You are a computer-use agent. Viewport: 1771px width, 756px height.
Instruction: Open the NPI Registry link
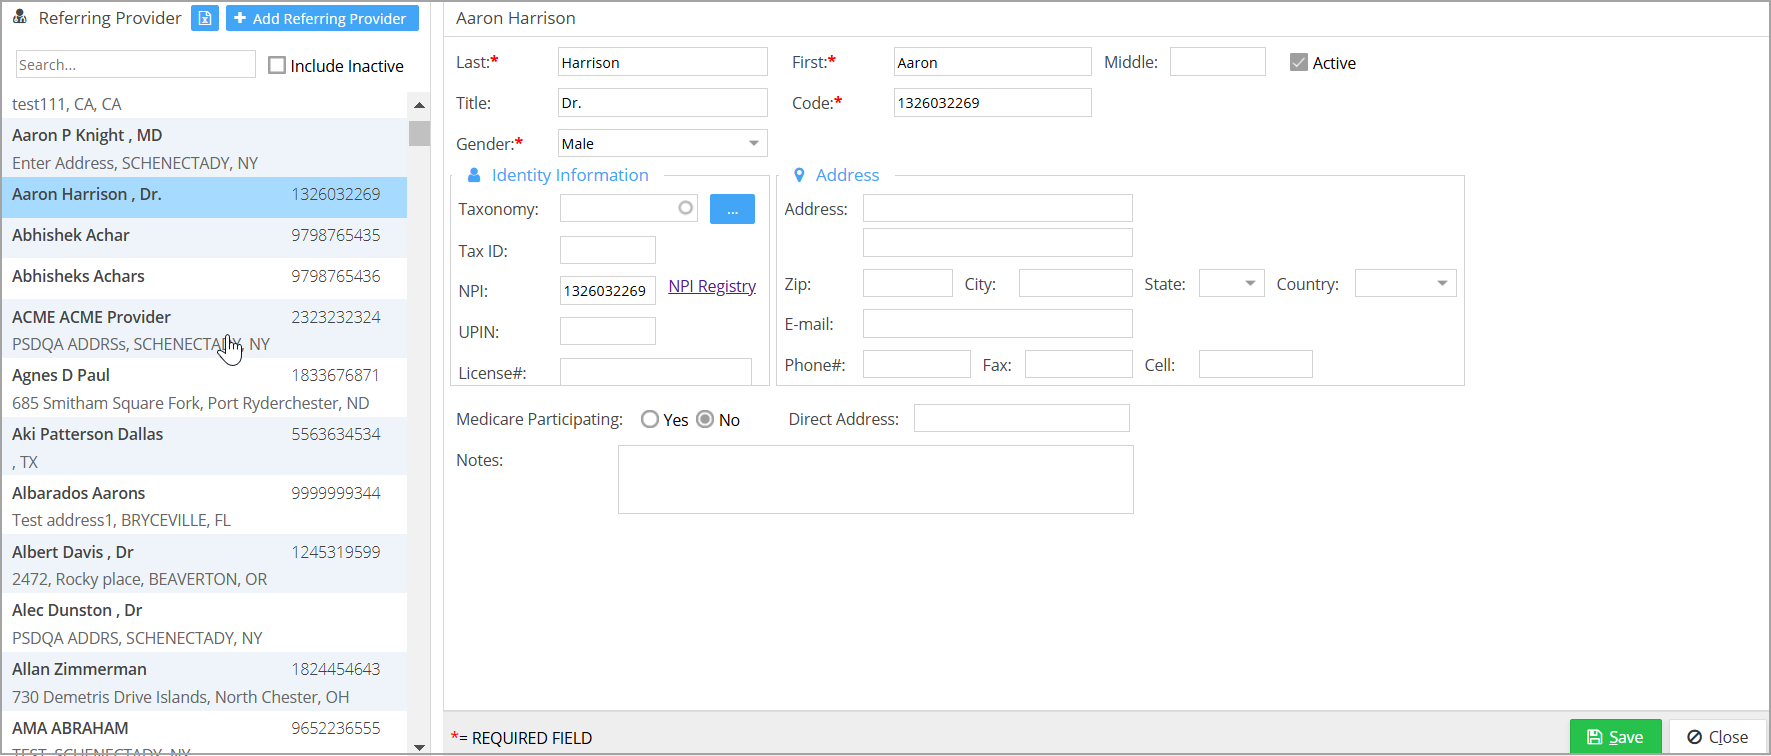(x=711, y=286)
